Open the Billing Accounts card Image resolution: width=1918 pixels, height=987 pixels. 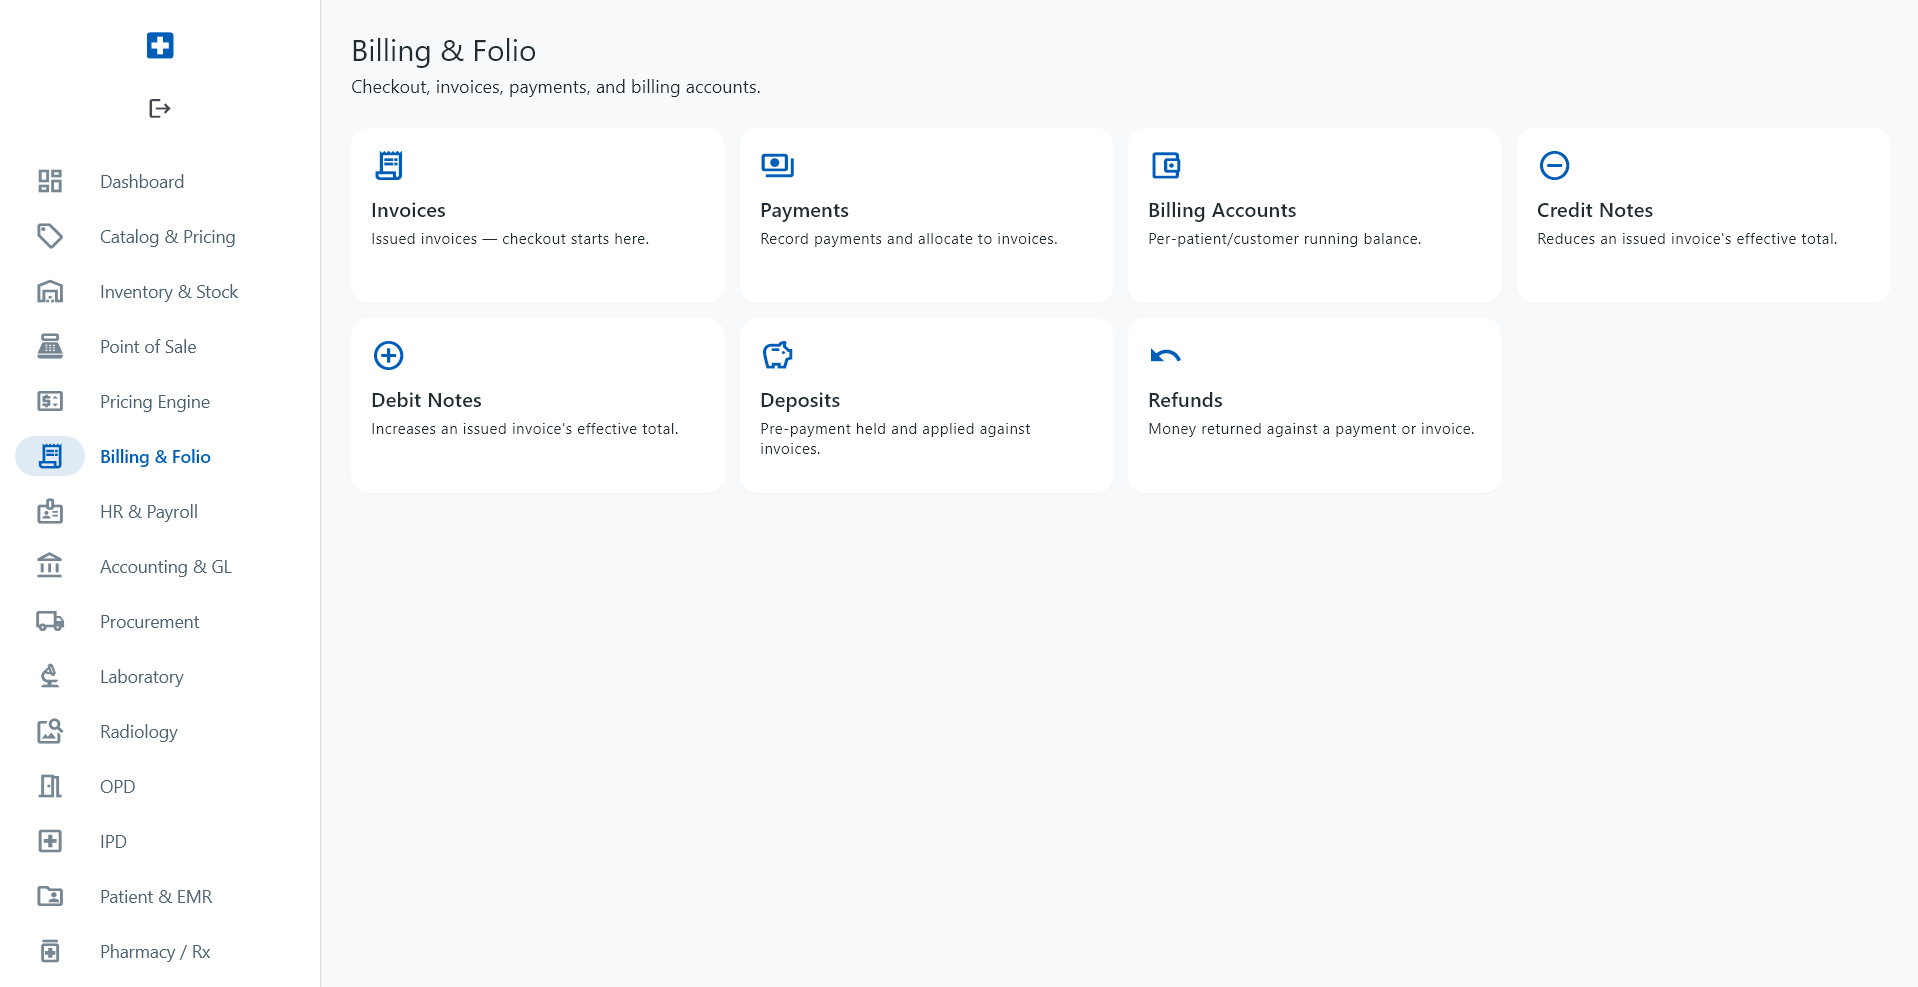(x=1314, y=215)
